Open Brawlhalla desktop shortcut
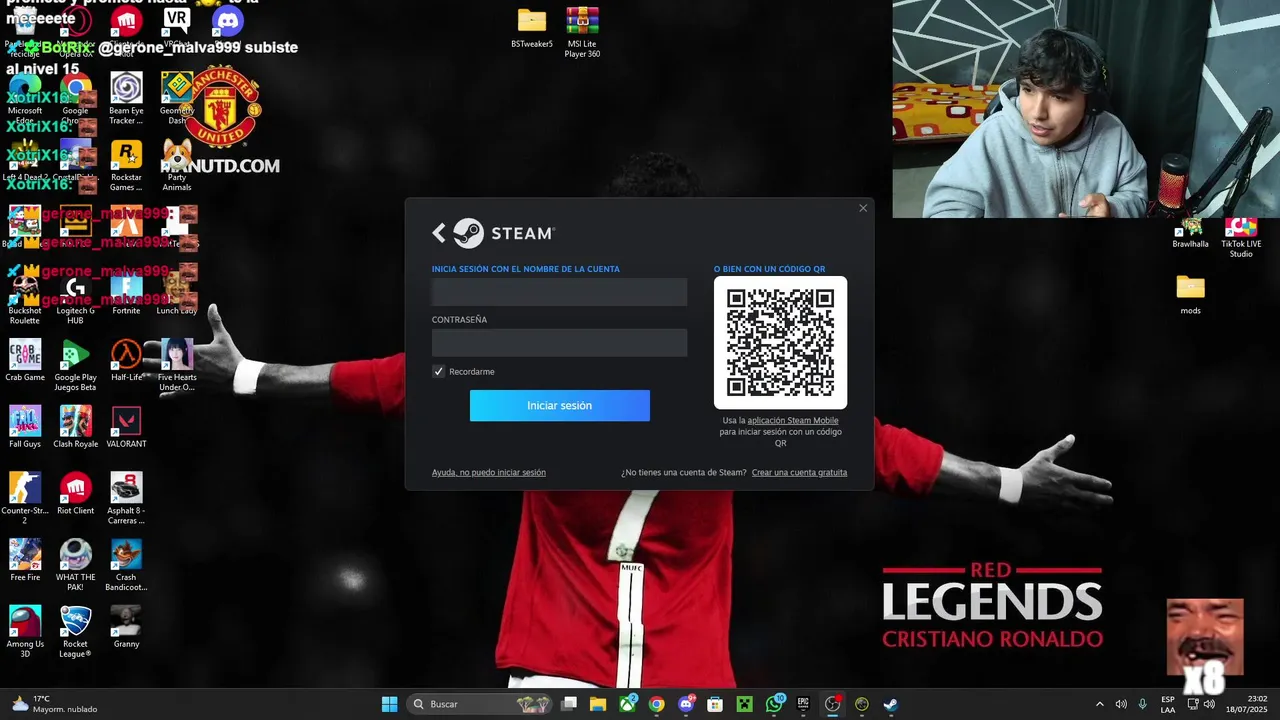The image size is (1280, 720). click(x=1190, y=232)
